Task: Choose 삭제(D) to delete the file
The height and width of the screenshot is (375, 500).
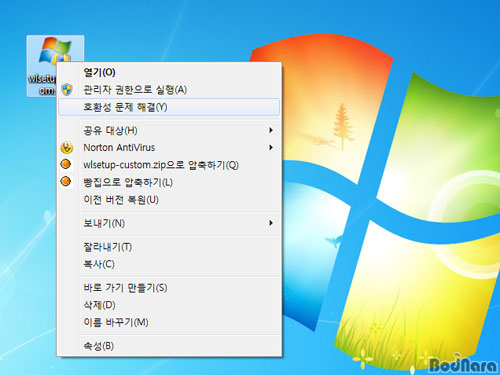Action: [x=169, y=305]
